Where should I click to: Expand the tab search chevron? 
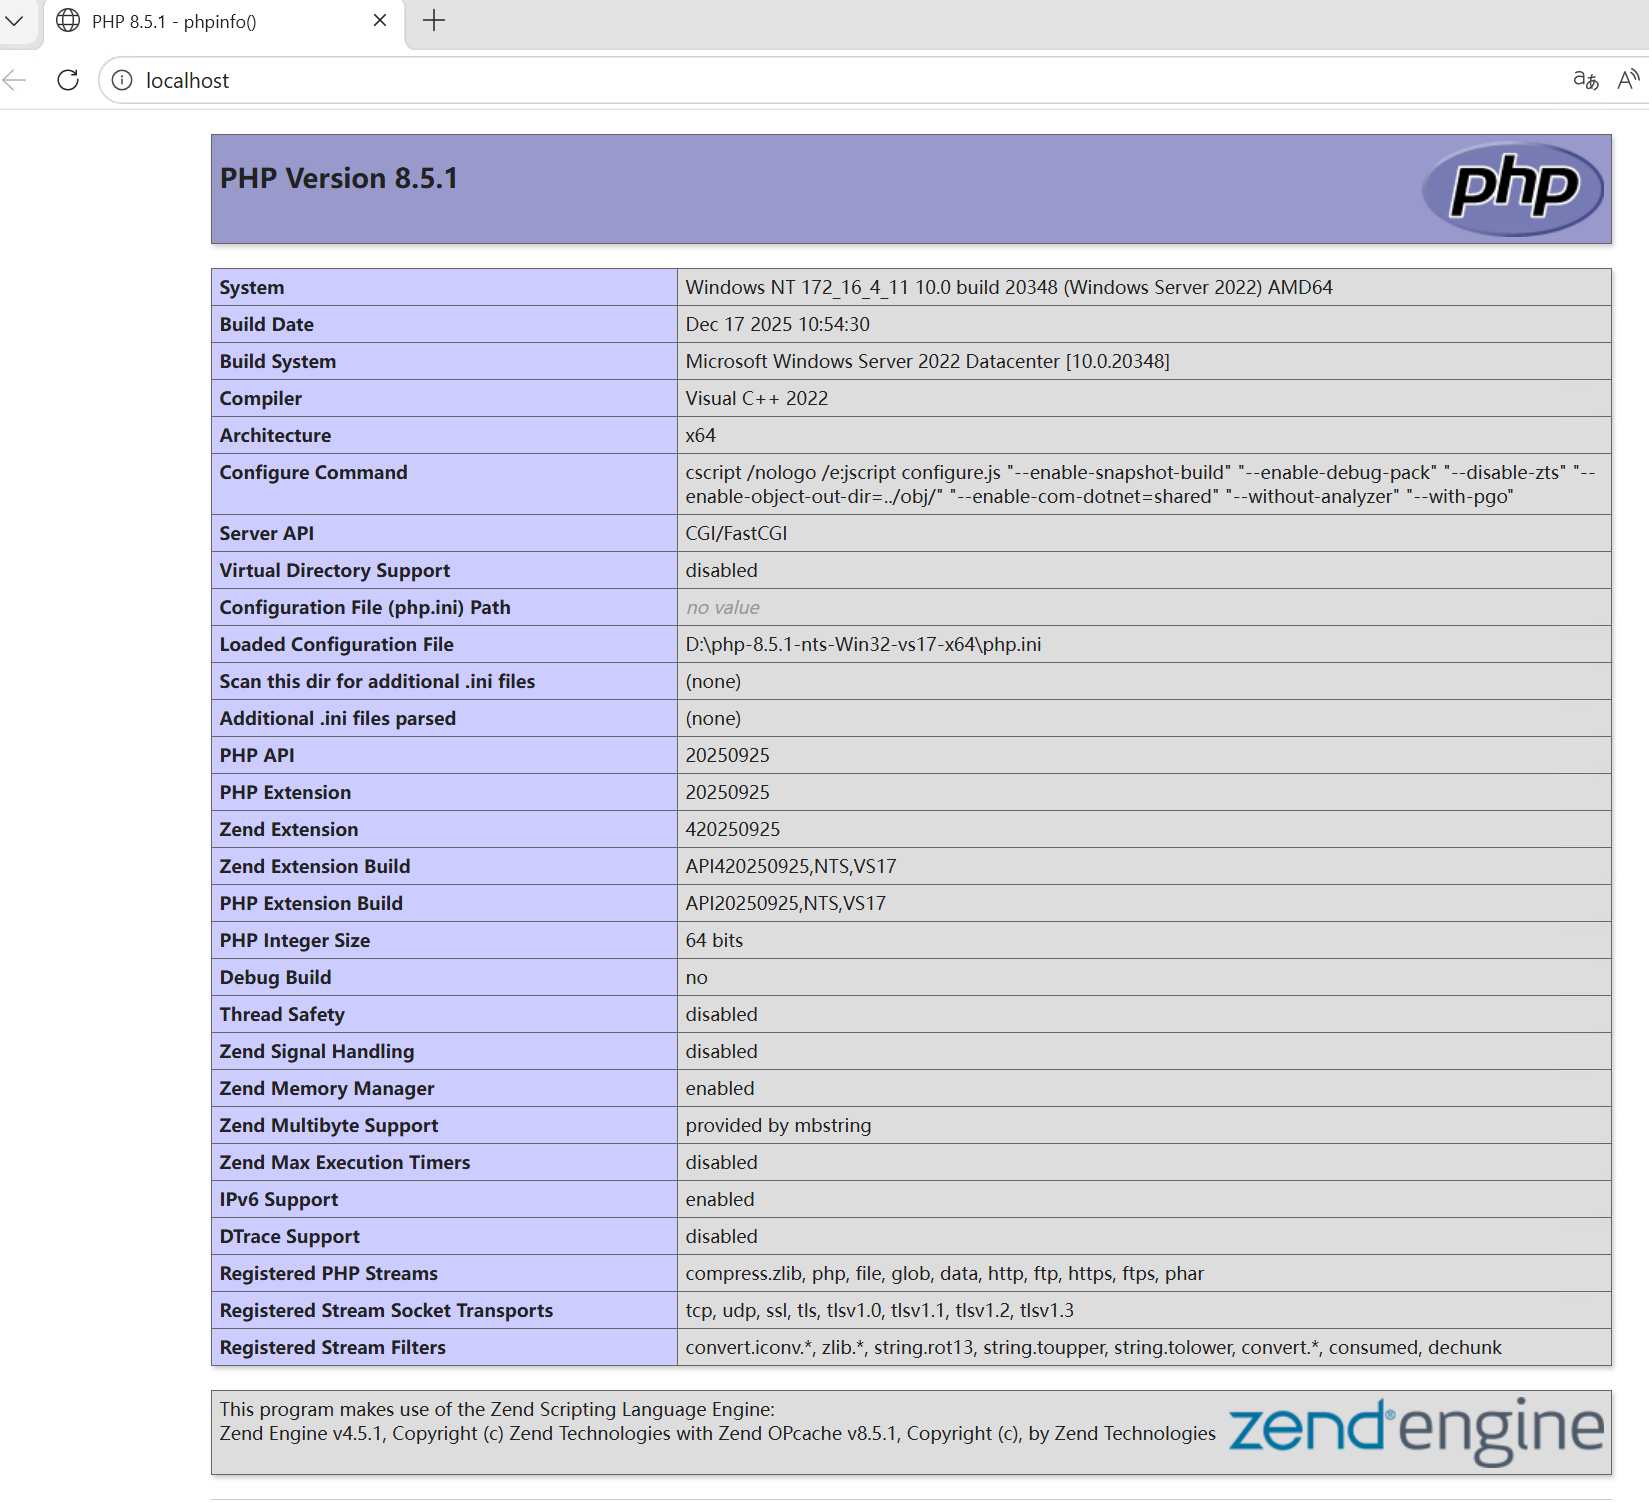point(14,21)
